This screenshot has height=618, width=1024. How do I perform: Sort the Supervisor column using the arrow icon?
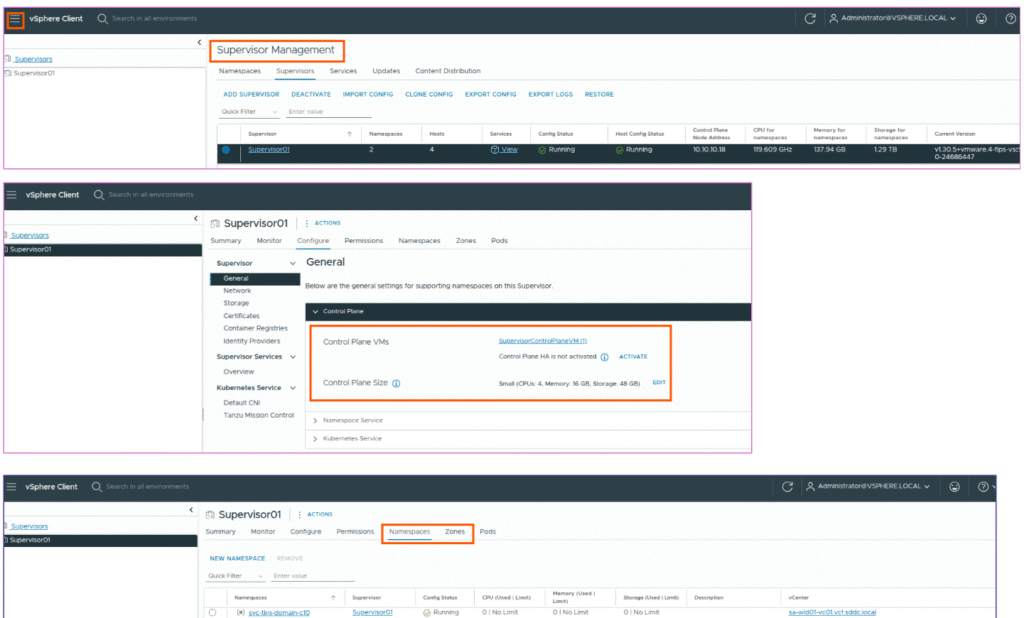tap(349, 133)
